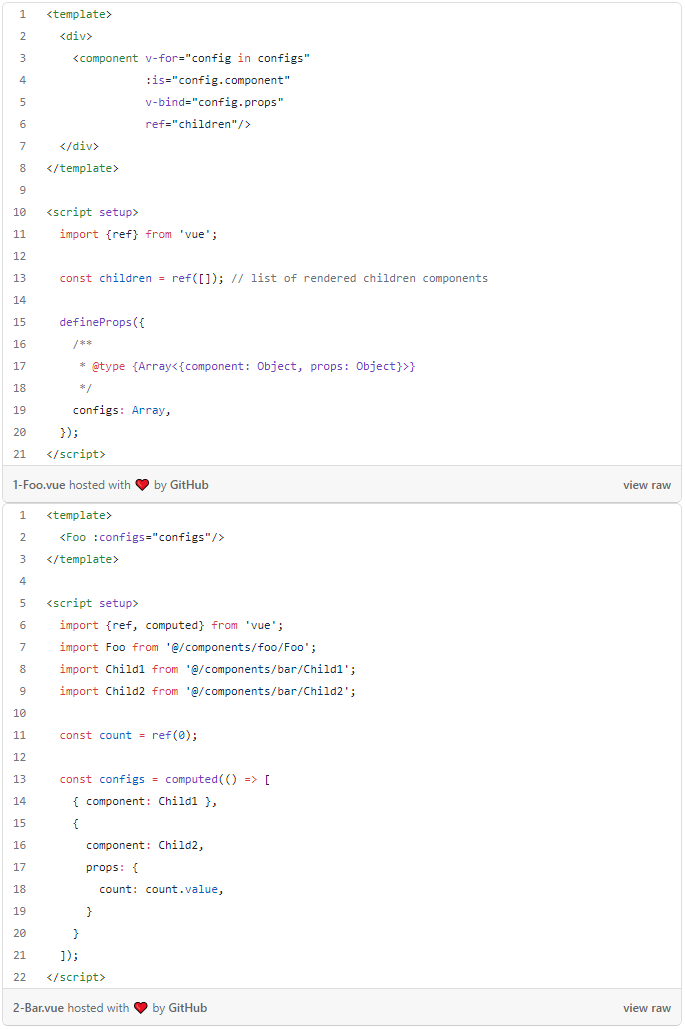Click '<script setup>' in 1-Foo.vue
This screenshot has height=1029, width=685.
(93, 213)
